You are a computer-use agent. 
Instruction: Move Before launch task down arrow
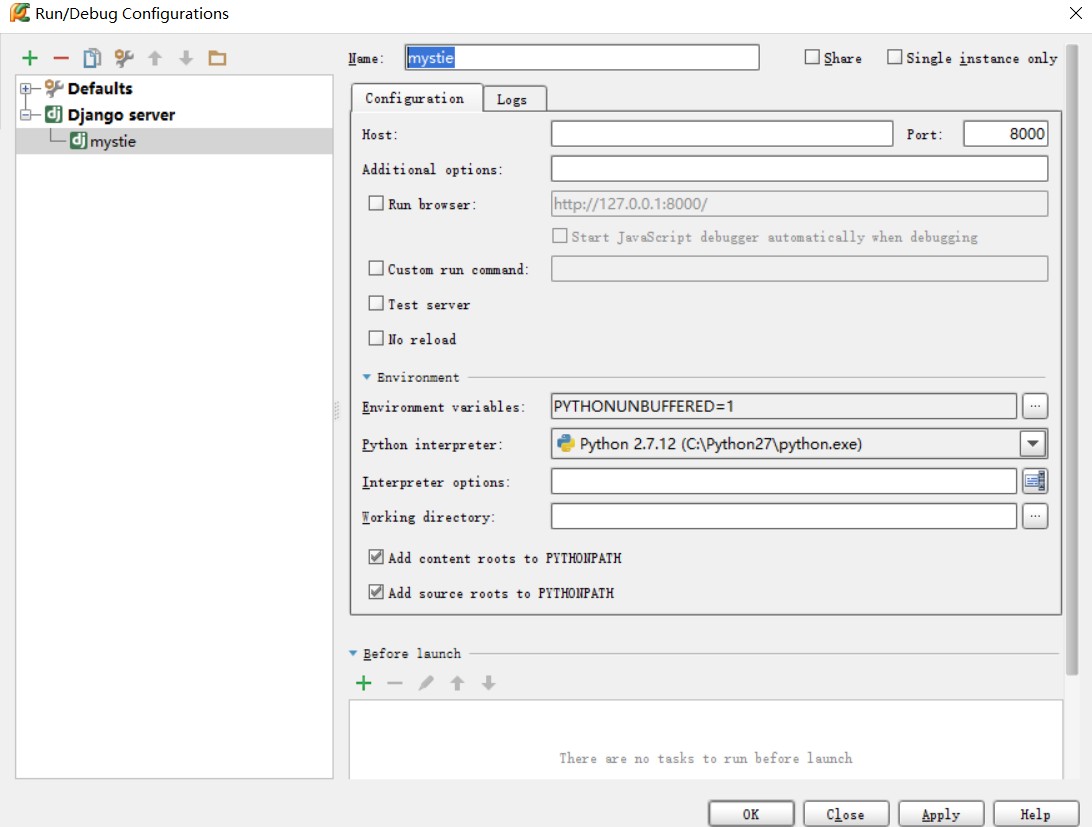coord(489,683)
